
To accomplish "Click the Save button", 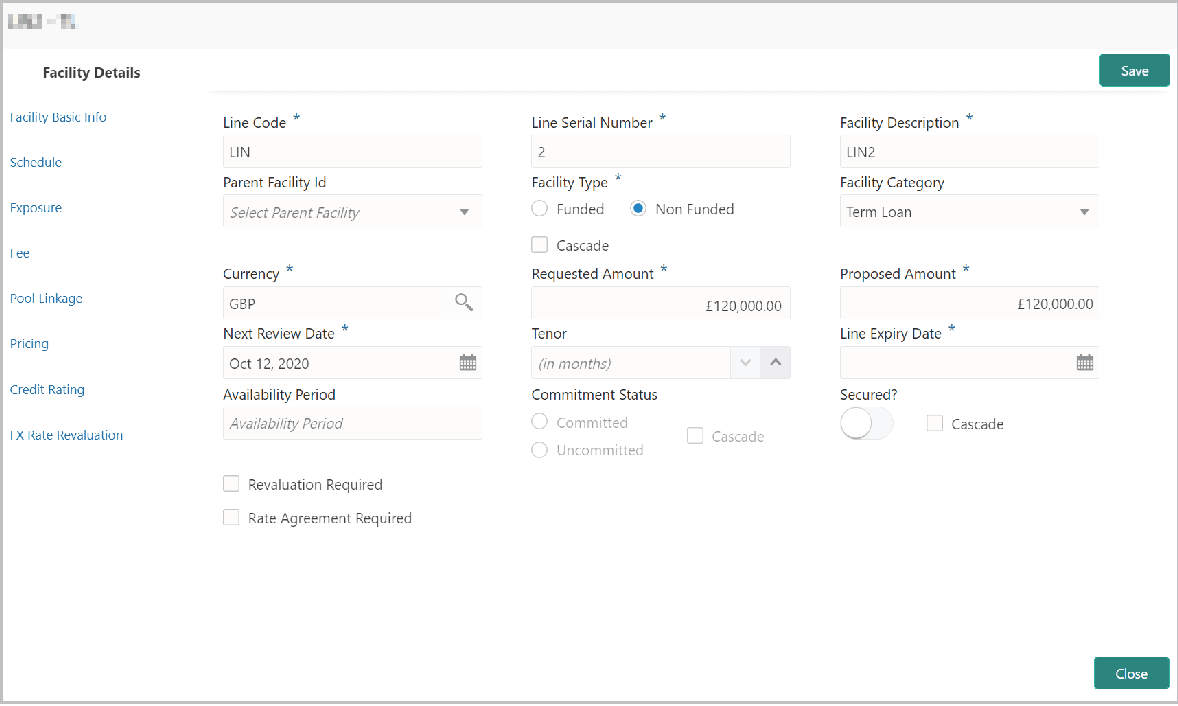I will [1134, 71].
